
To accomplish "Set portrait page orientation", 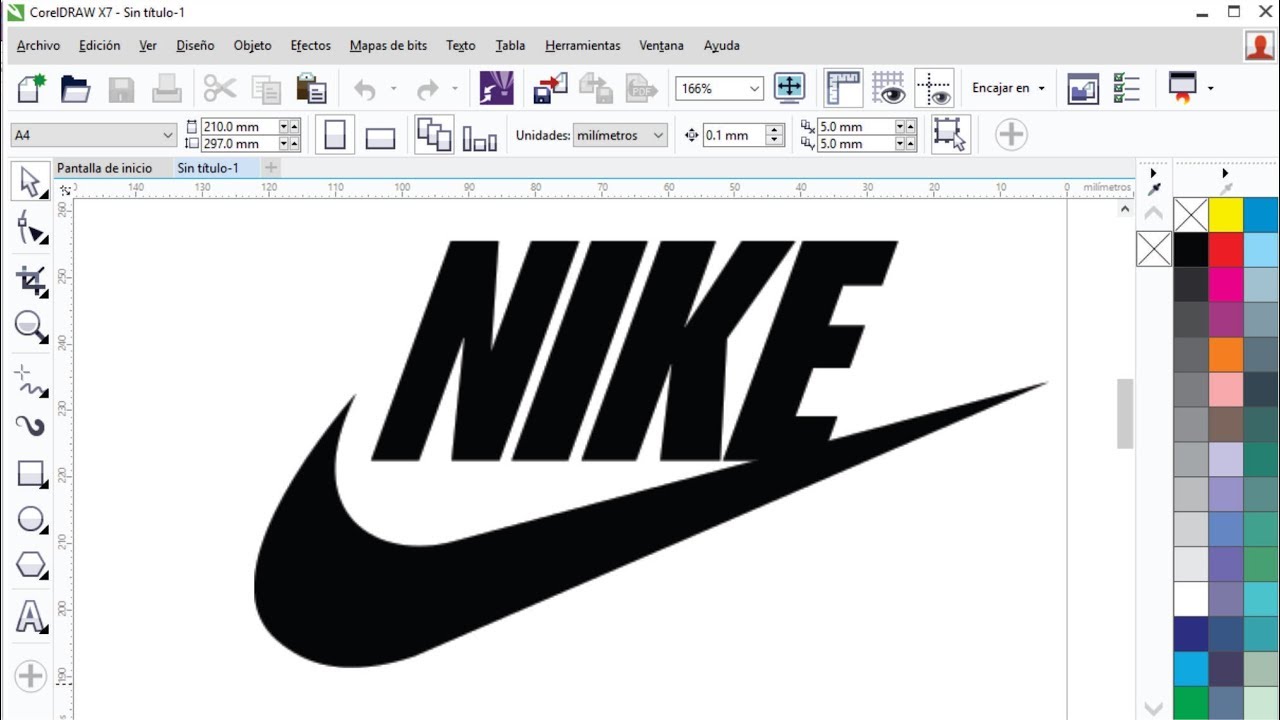I will point(335,135).
